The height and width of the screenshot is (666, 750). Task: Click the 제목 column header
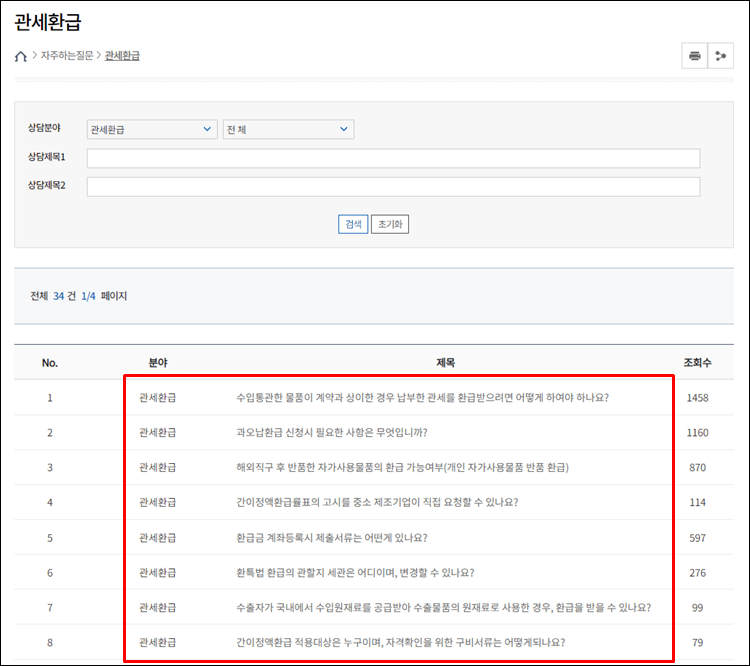(445, 363)
